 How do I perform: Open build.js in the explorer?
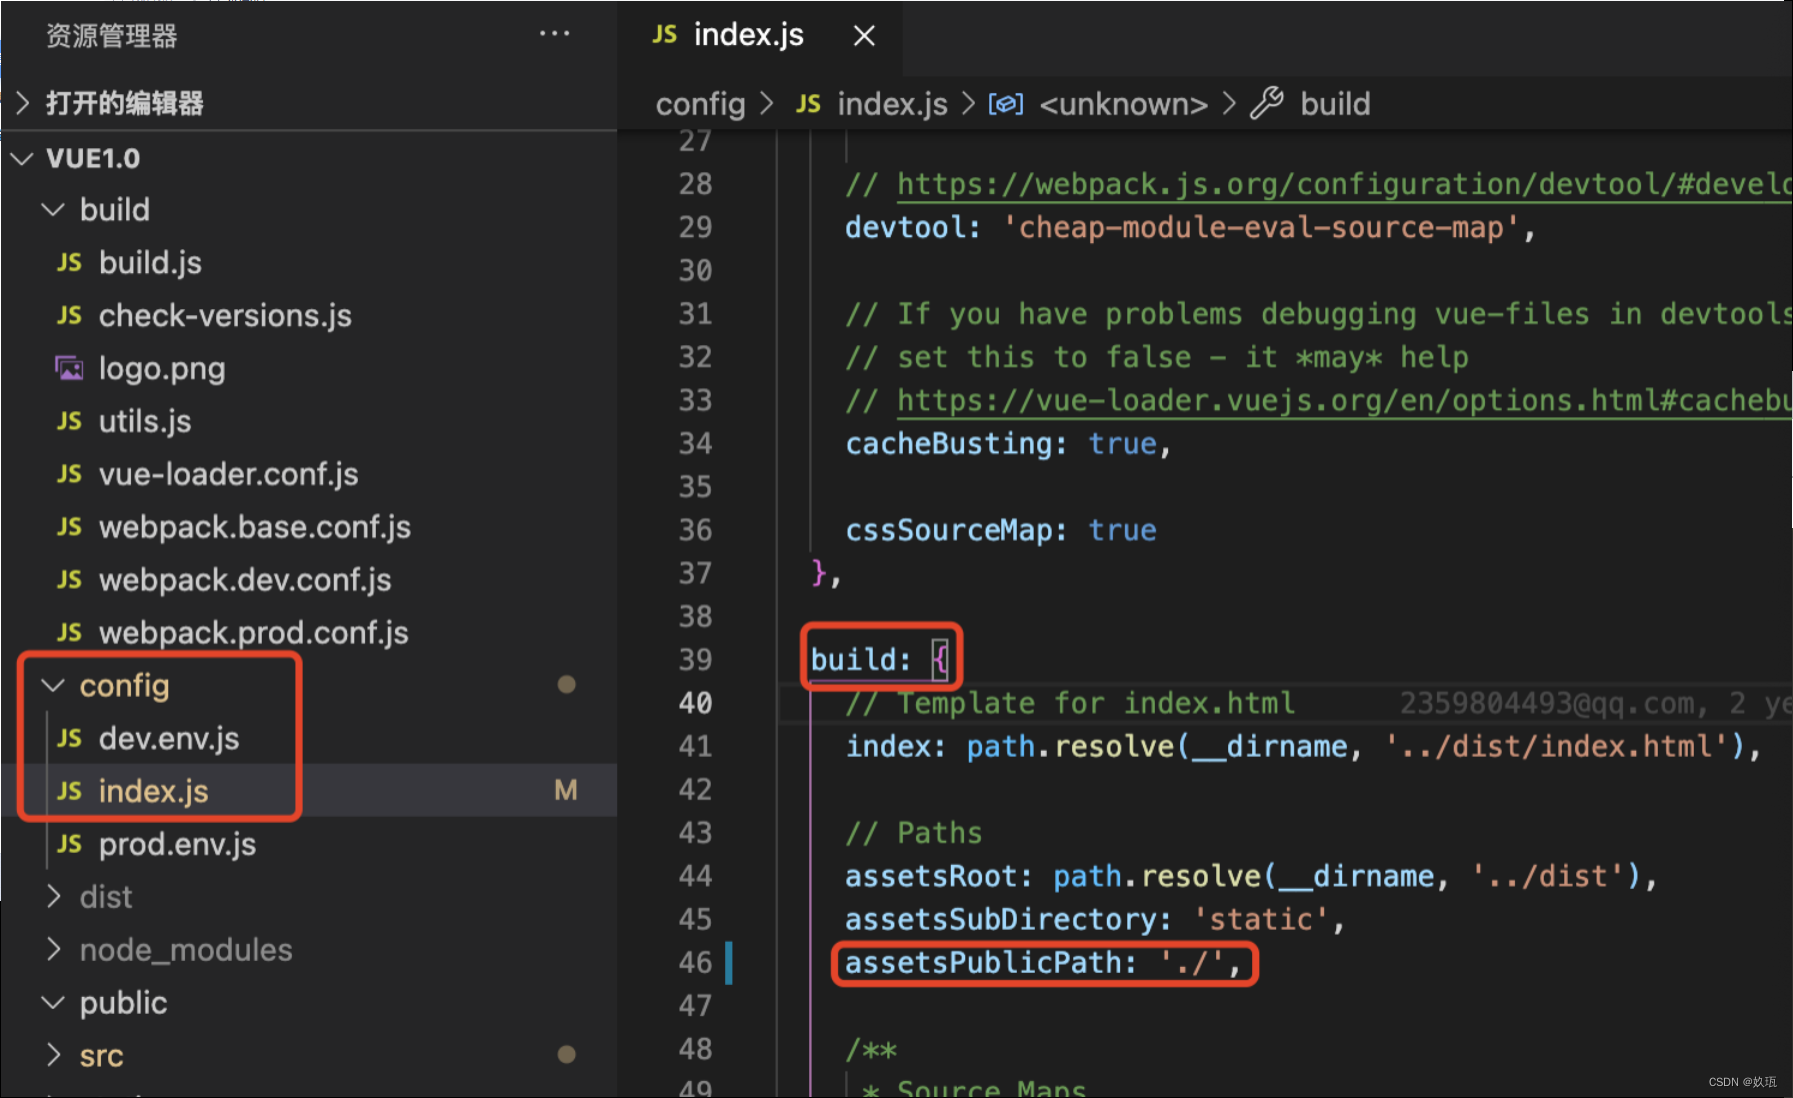pos(150,263)
